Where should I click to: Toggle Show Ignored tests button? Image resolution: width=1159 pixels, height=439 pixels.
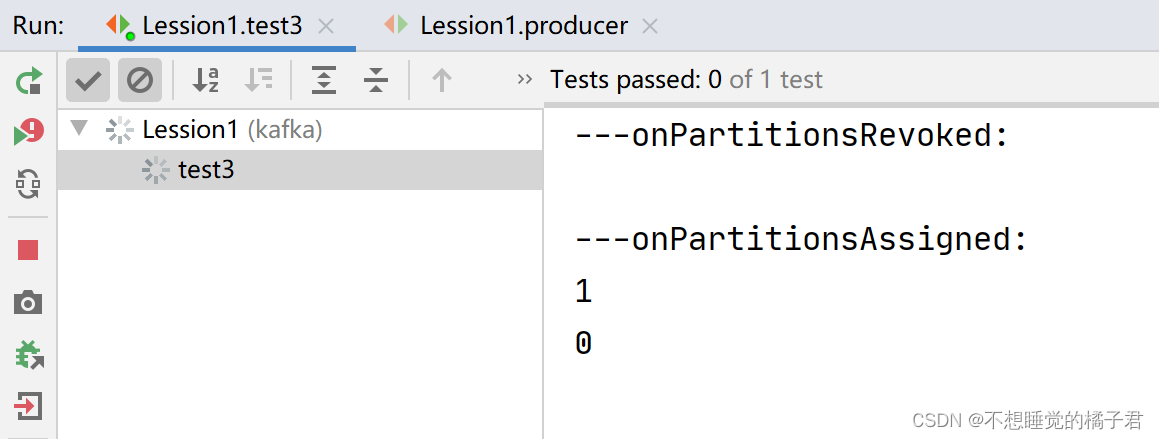140,80
